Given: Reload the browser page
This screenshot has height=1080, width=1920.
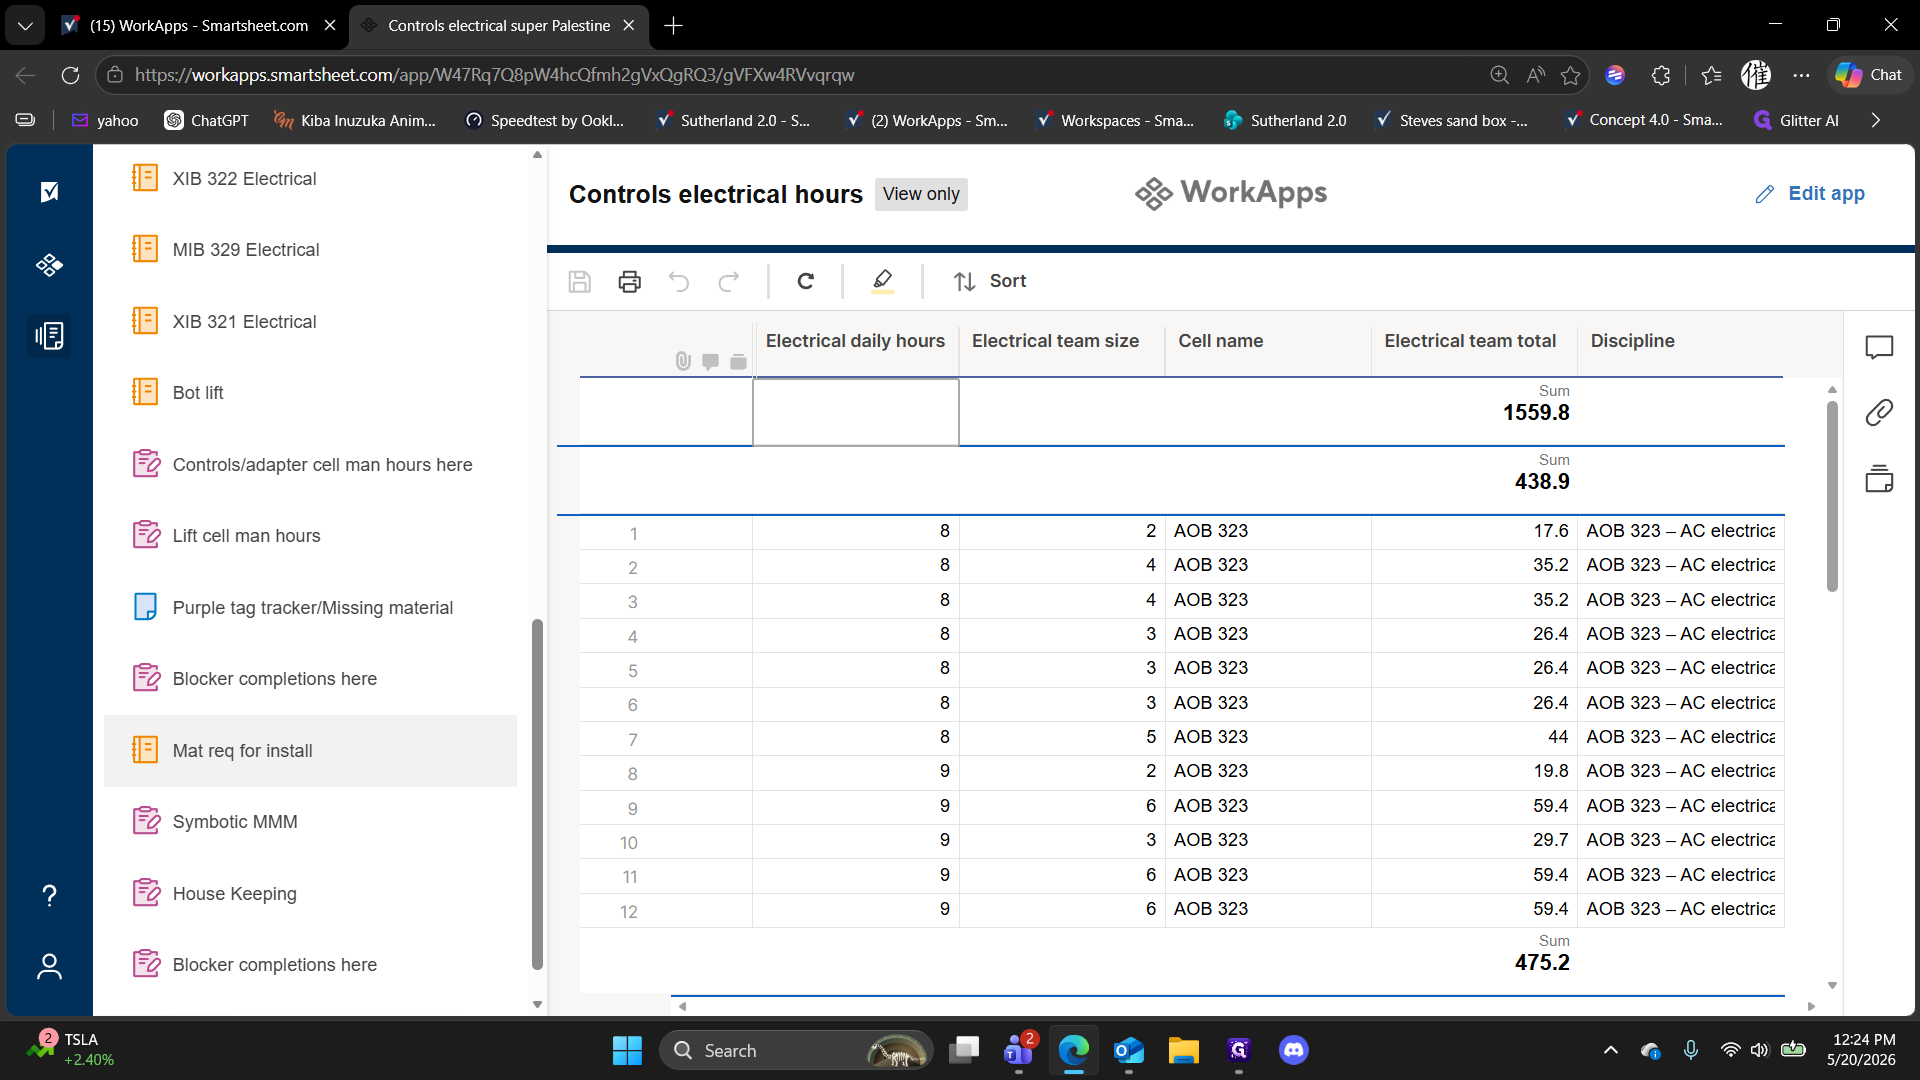Looking at the screenshot, I should [70, 75].
